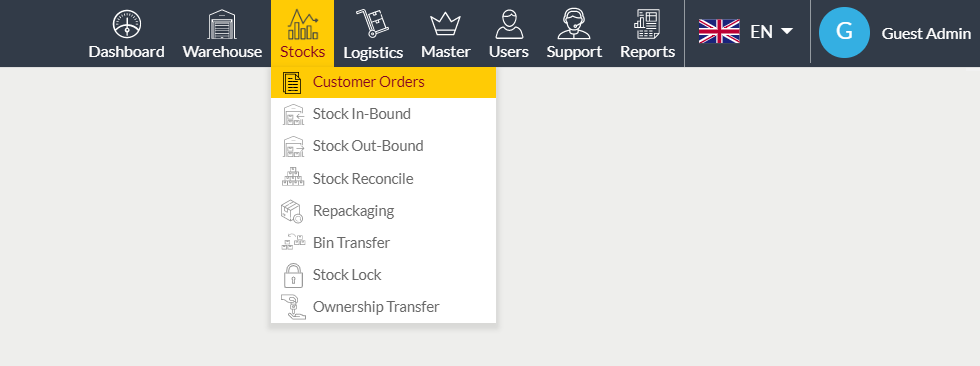Select Customer Orders menu entry

(383, 82)
